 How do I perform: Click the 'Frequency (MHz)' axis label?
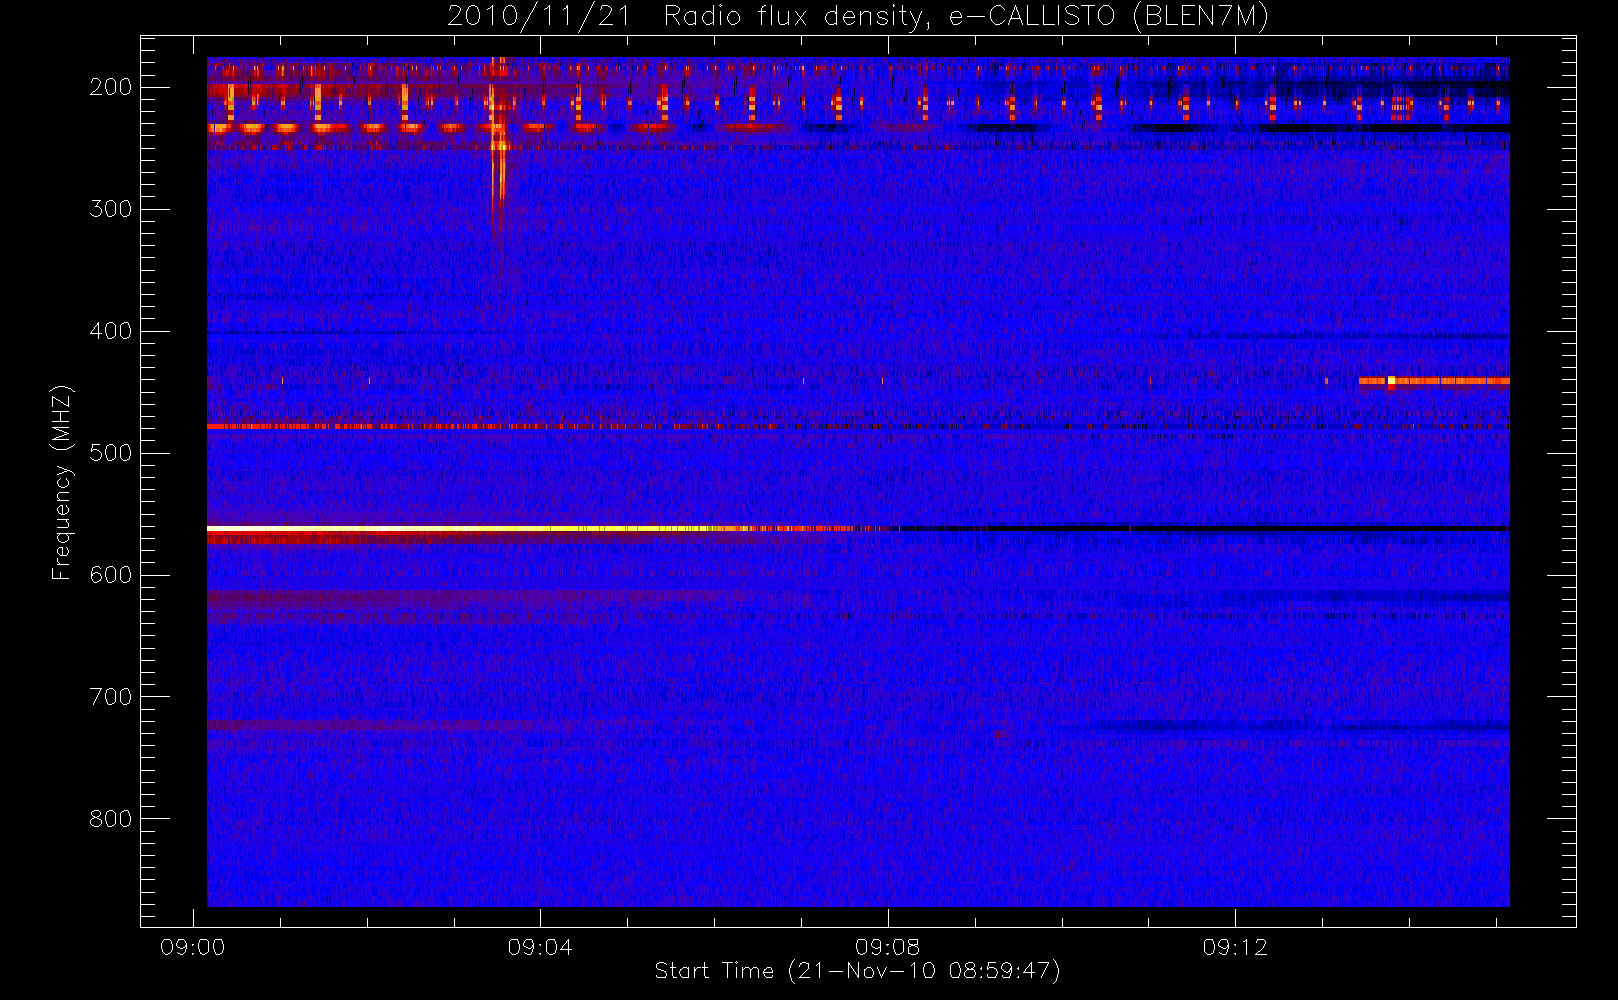click(62, 483)
